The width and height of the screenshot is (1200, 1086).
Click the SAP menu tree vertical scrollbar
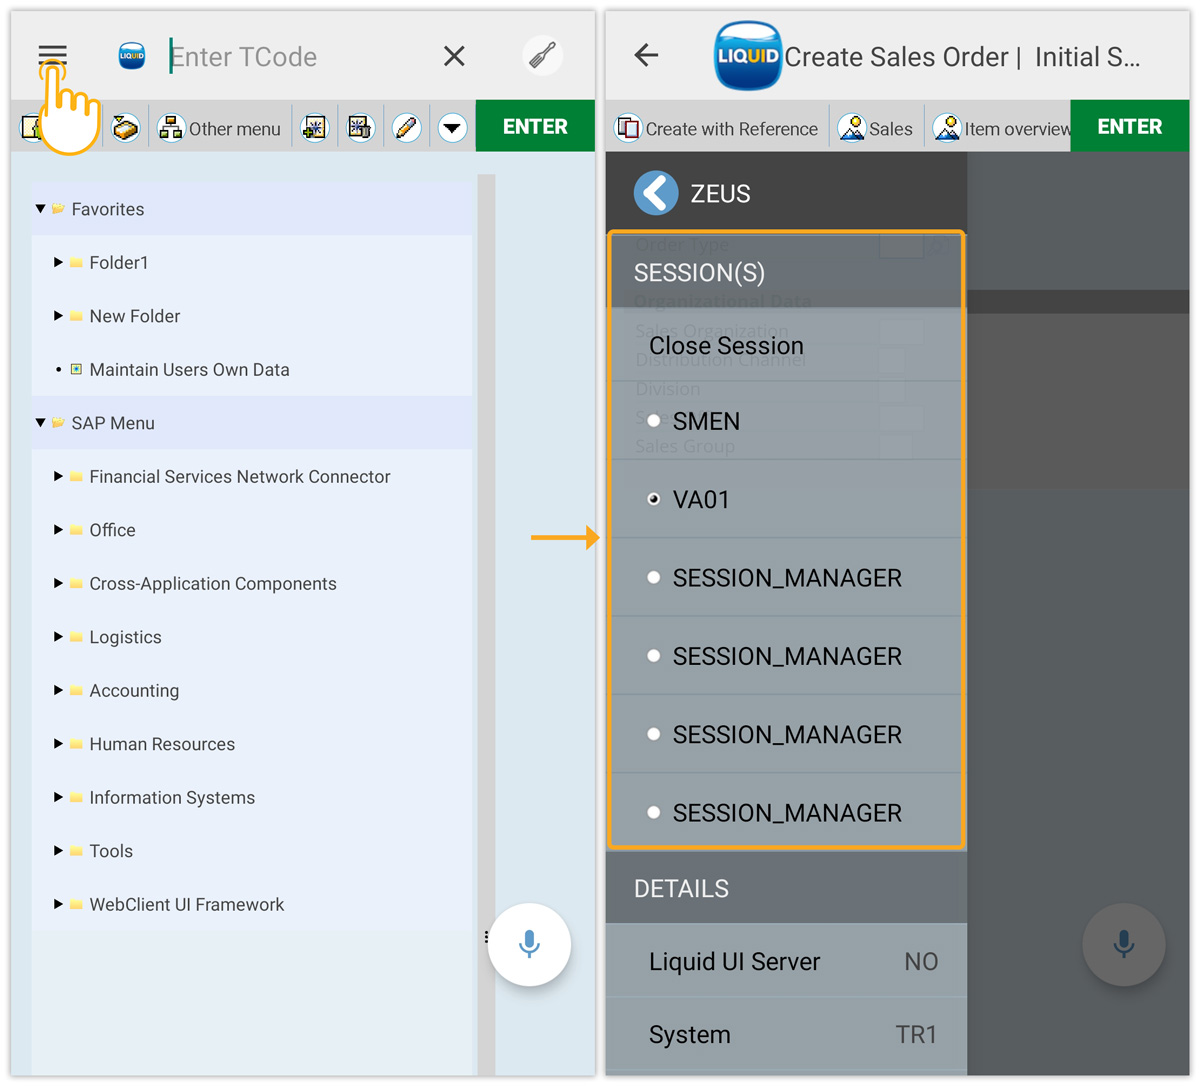click(x=486, y=625)
